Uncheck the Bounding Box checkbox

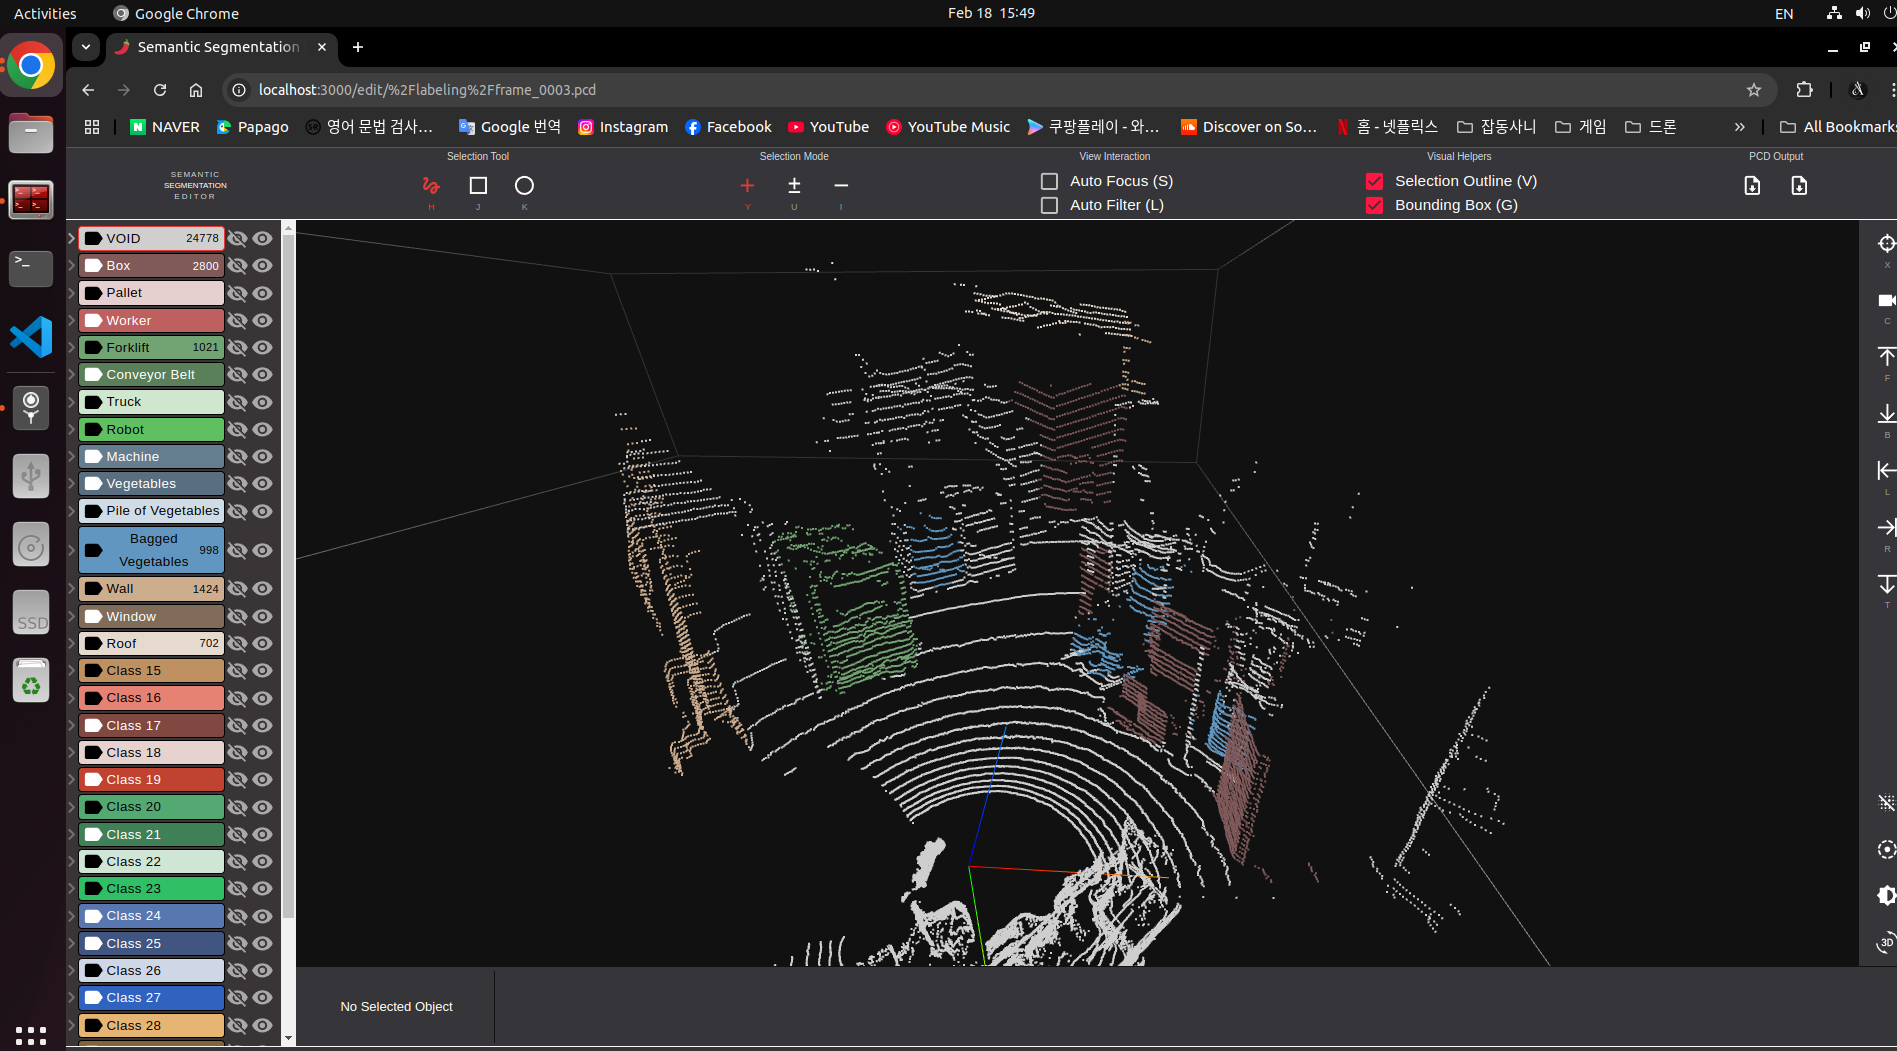1375,205
